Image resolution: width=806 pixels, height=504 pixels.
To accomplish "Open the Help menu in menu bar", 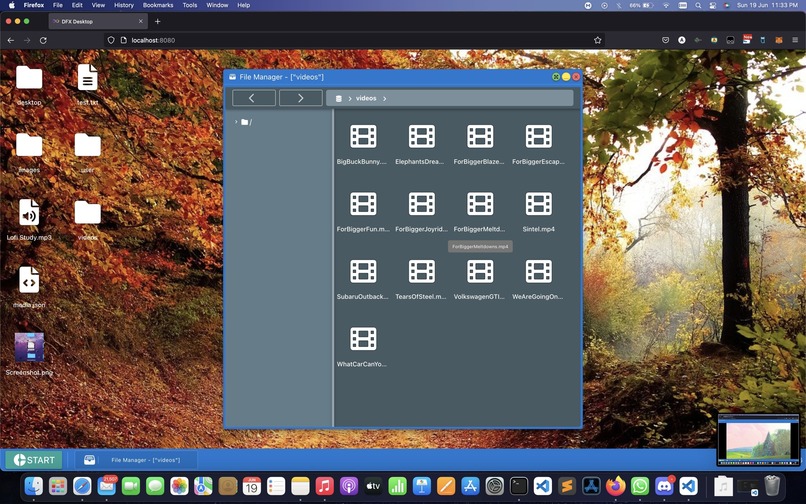I will coord(244,5).
